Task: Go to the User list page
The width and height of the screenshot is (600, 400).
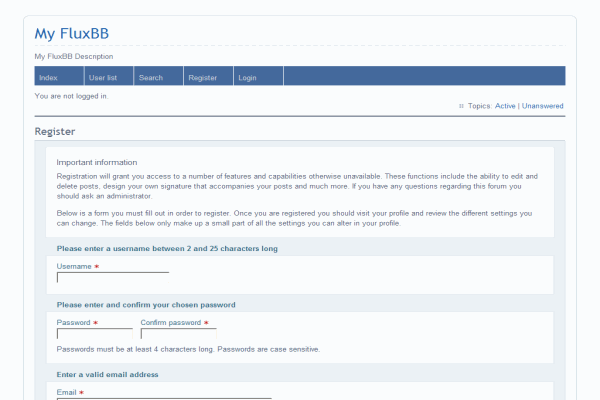Action: click(103, 77)
